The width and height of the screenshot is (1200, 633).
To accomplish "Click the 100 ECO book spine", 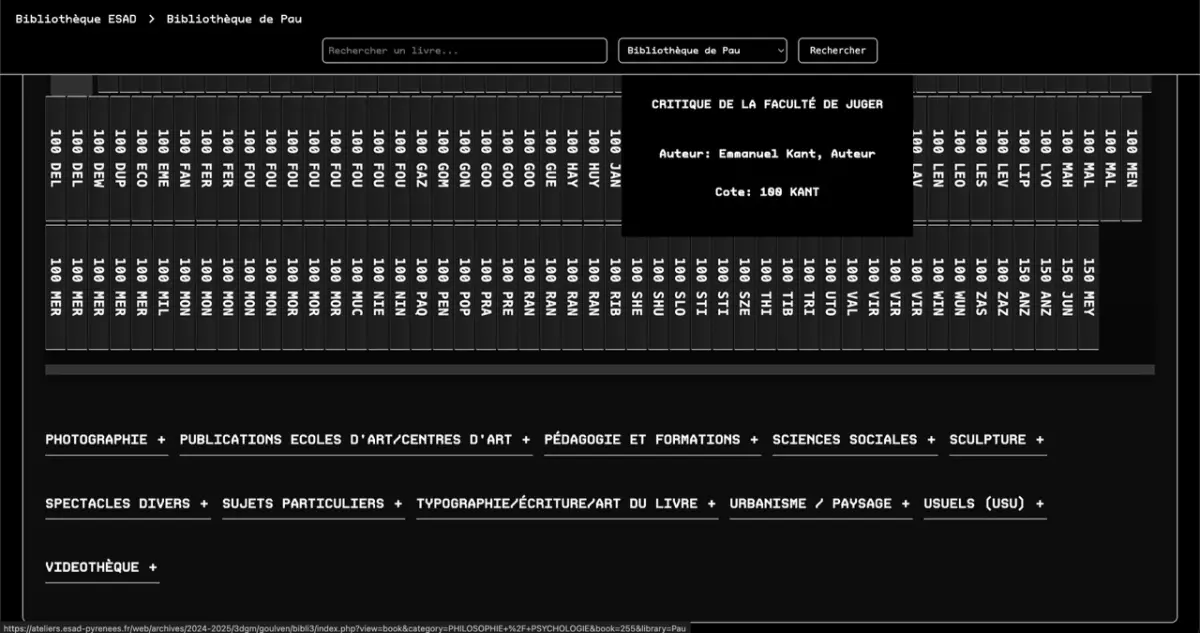I will pos(142,158).
